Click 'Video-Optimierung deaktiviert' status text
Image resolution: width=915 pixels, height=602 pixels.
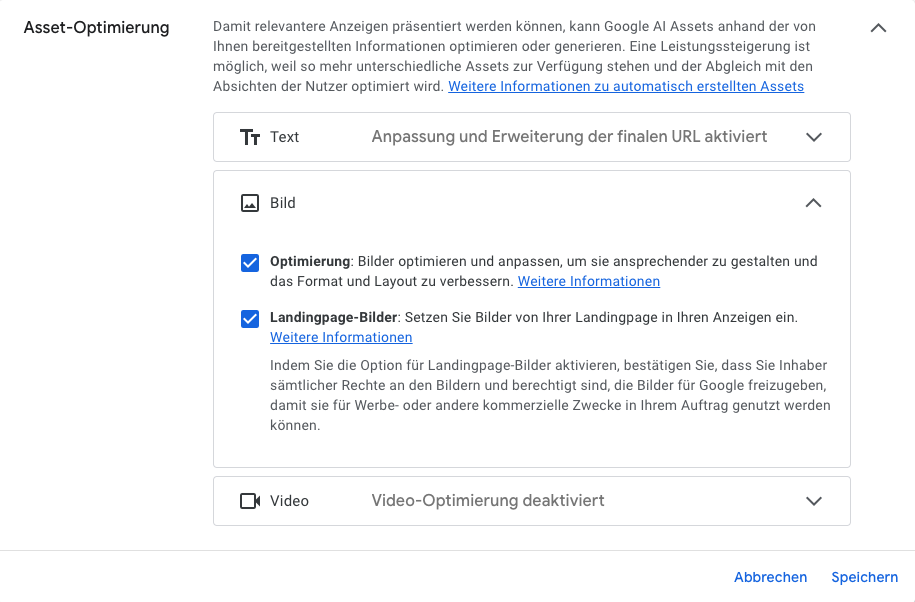(488, 500)
